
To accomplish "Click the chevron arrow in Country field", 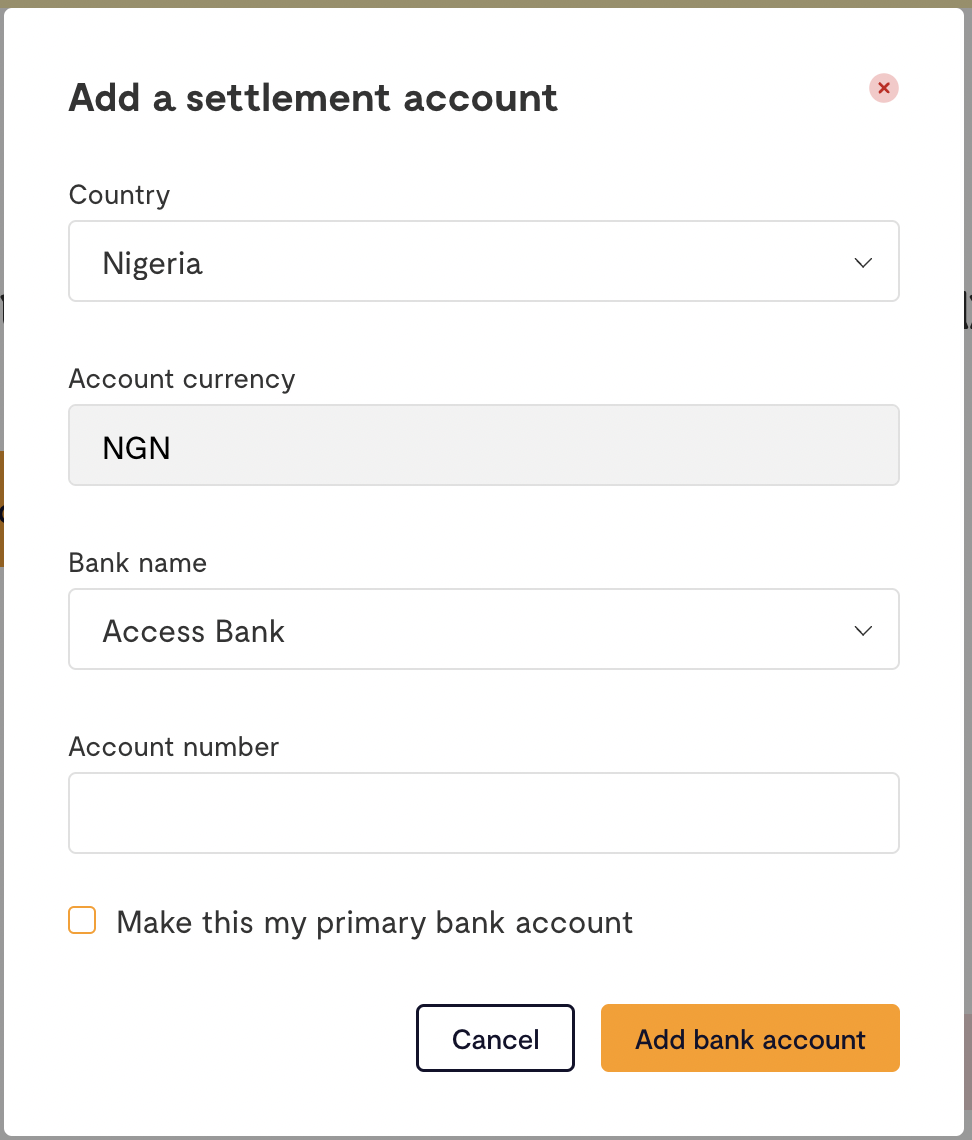I will [x=863, y=262].
